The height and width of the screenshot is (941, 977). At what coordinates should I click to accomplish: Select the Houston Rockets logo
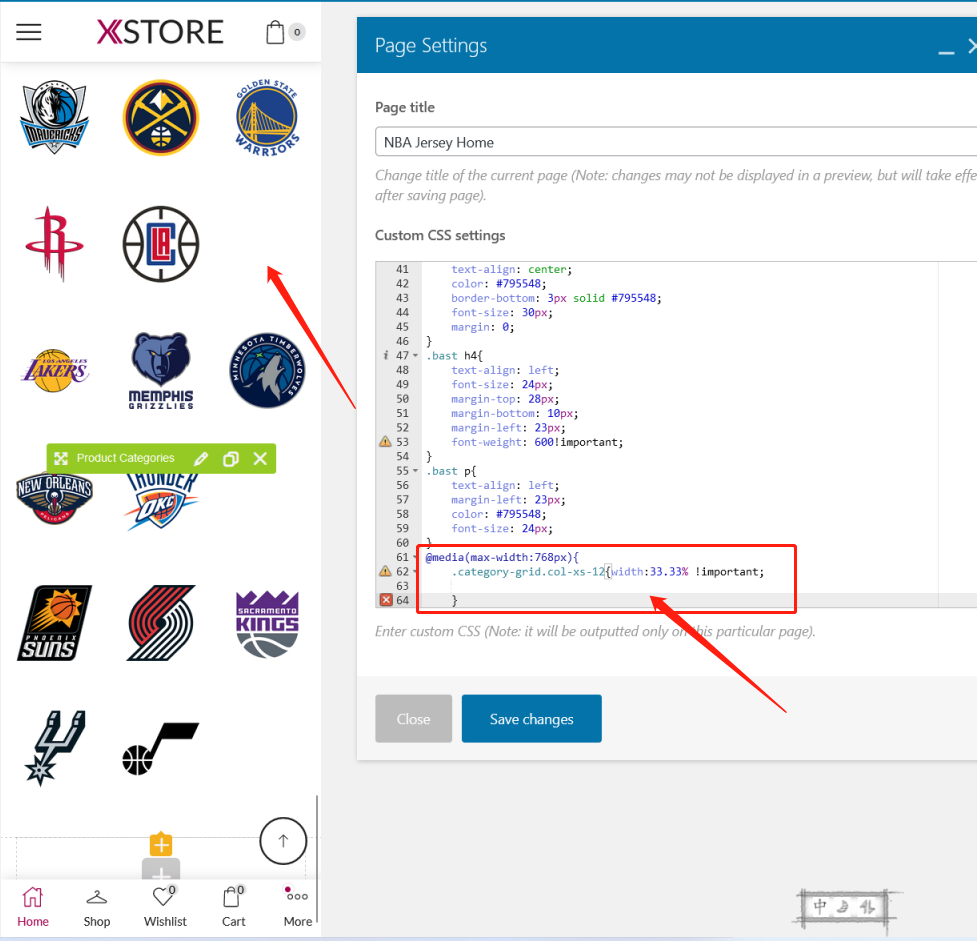tap(54, 244)
